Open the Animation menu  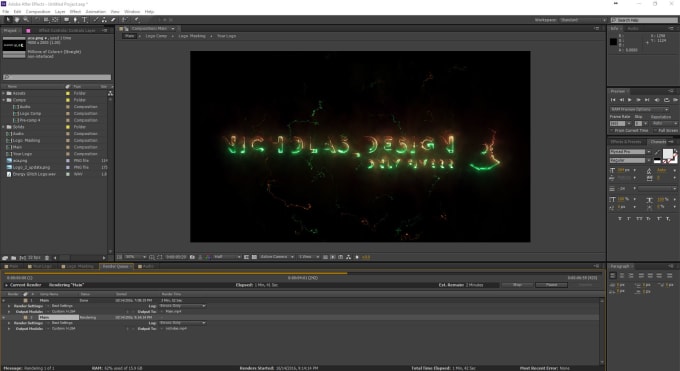point(95,11)
